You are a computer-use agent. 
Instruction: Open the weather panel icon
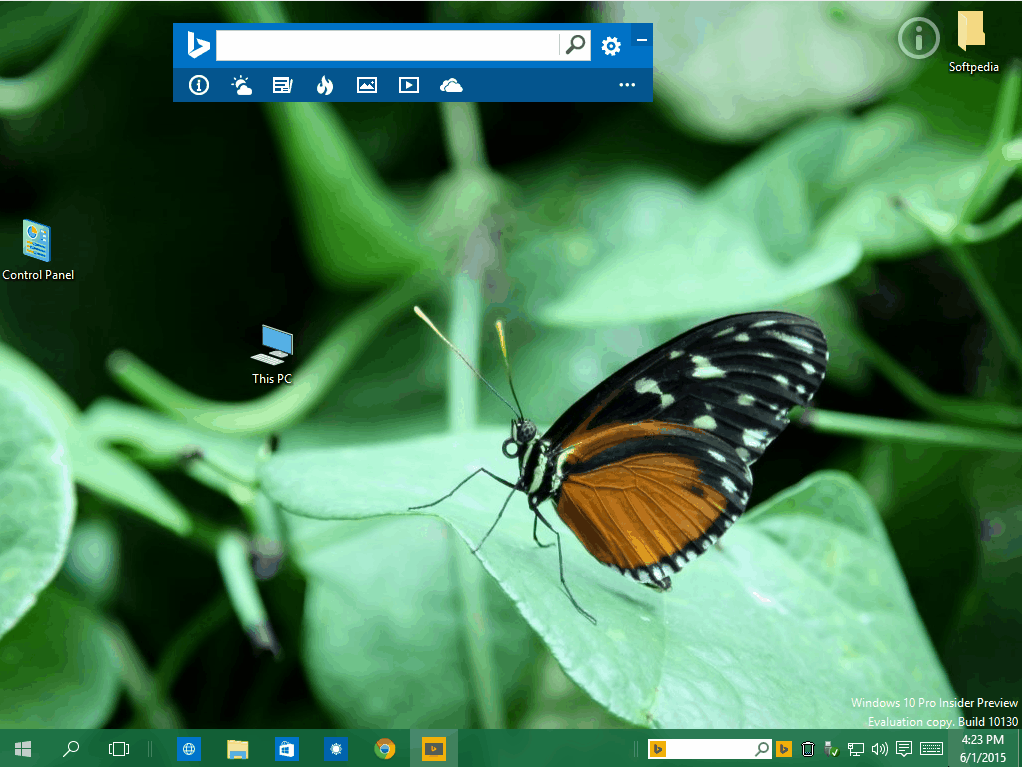pos(241,85)
